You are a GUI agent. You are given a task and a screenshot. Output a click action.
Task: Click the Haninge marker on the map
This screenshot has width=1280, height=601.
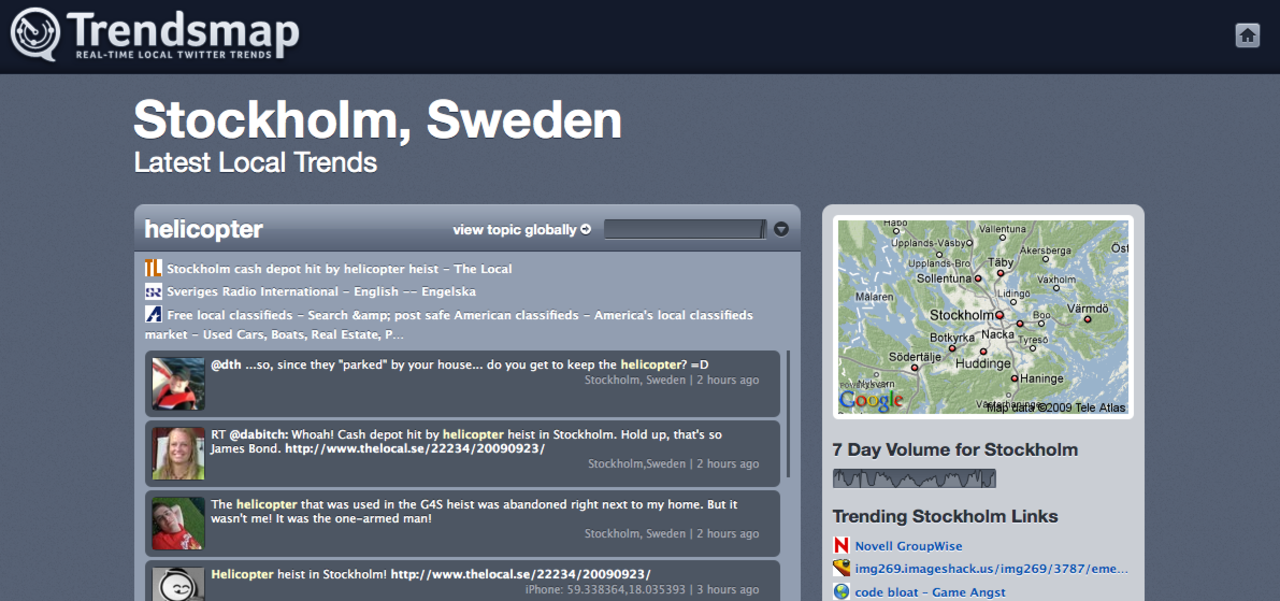pos(1014,379)
